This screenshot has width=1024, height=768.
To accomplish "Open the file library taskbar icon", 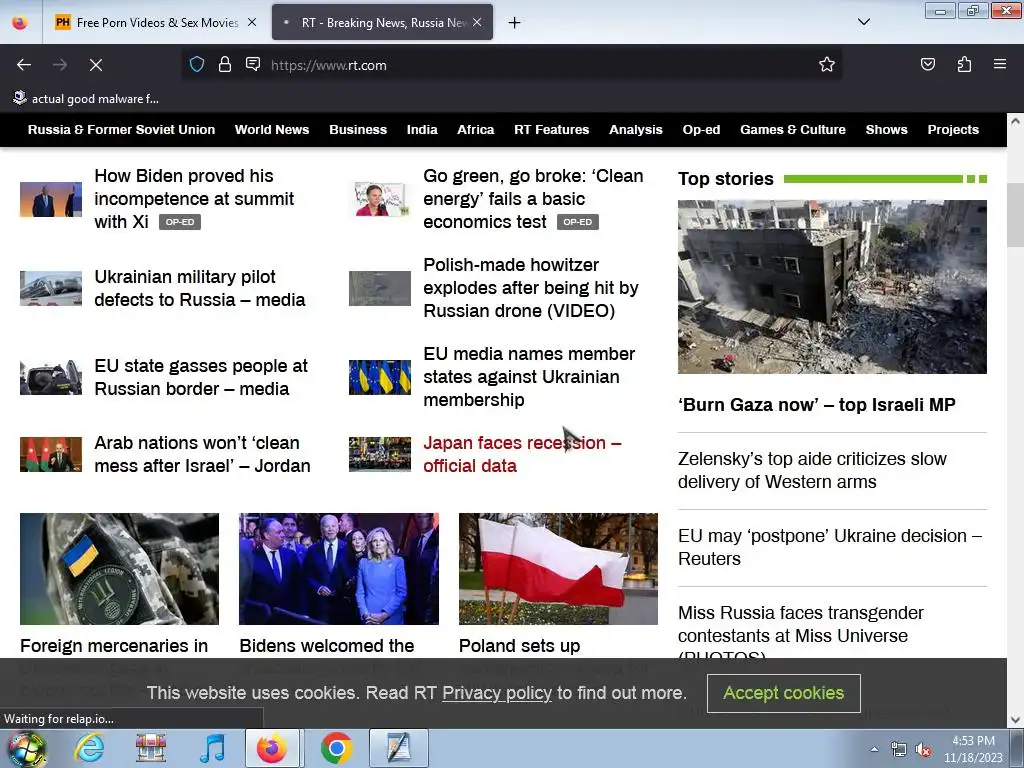I will click(150, 748).
